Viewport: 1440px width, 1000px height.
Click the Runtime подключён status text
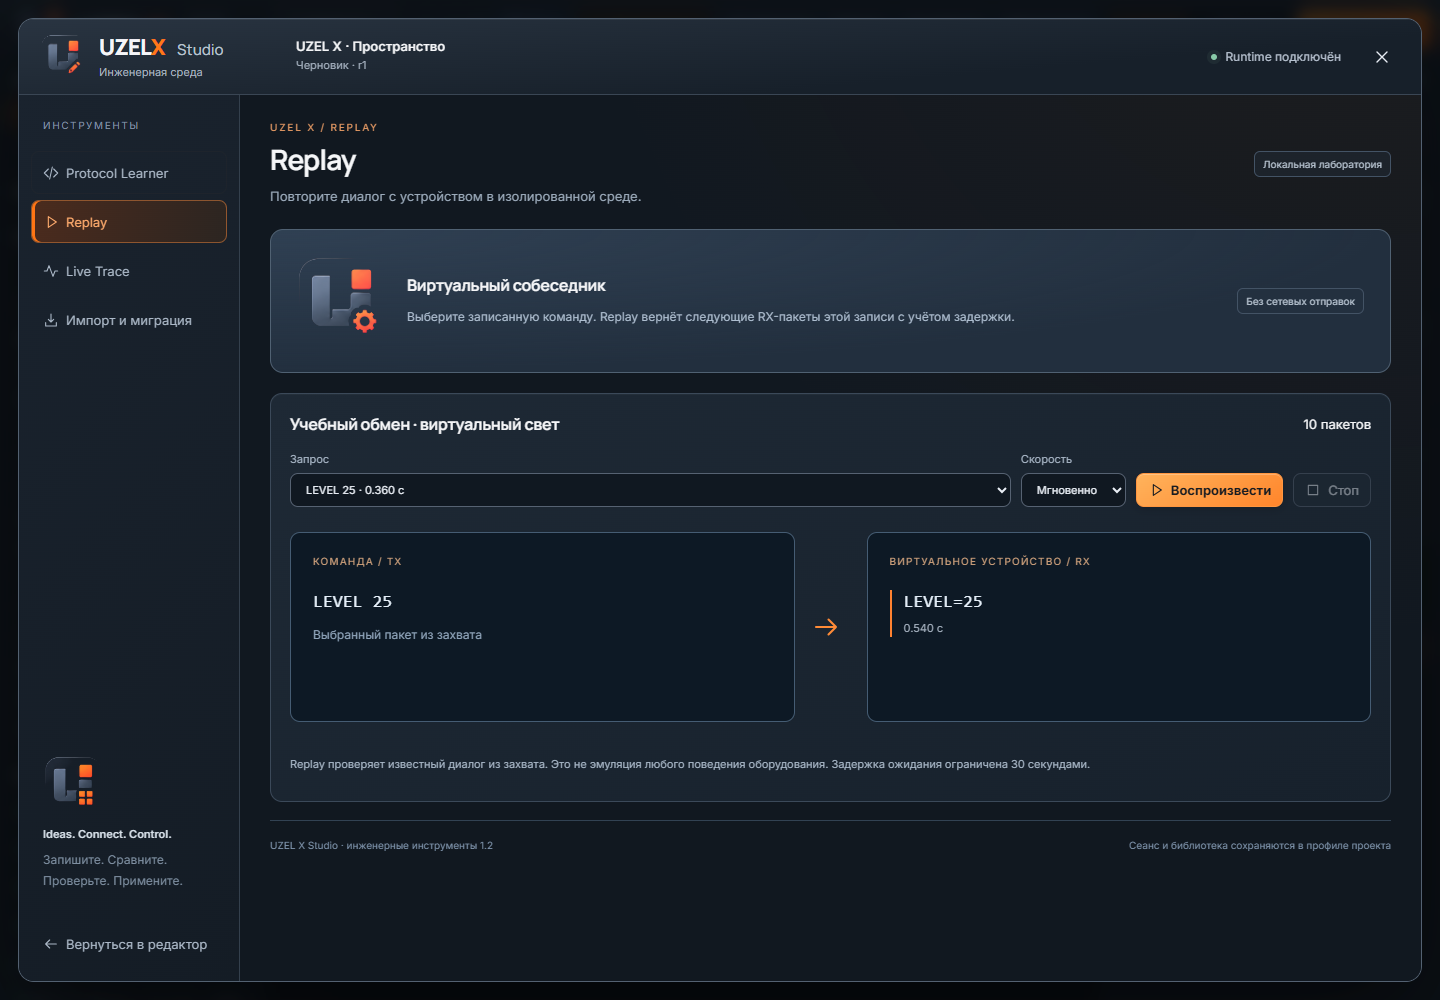(1283, 57)
